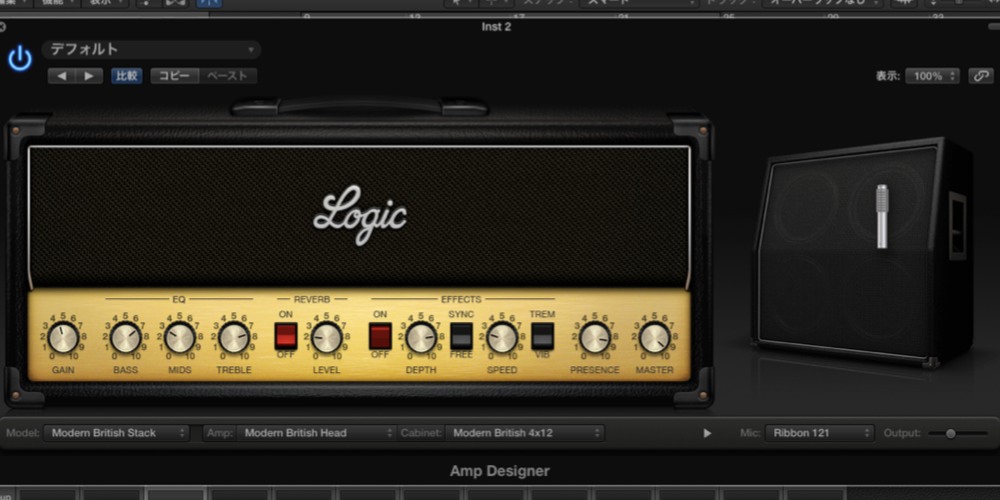Go to next preset with right arrow
Image resolution: width=1000 pixels, height=500 pixels.
click(x=89, y=76)
